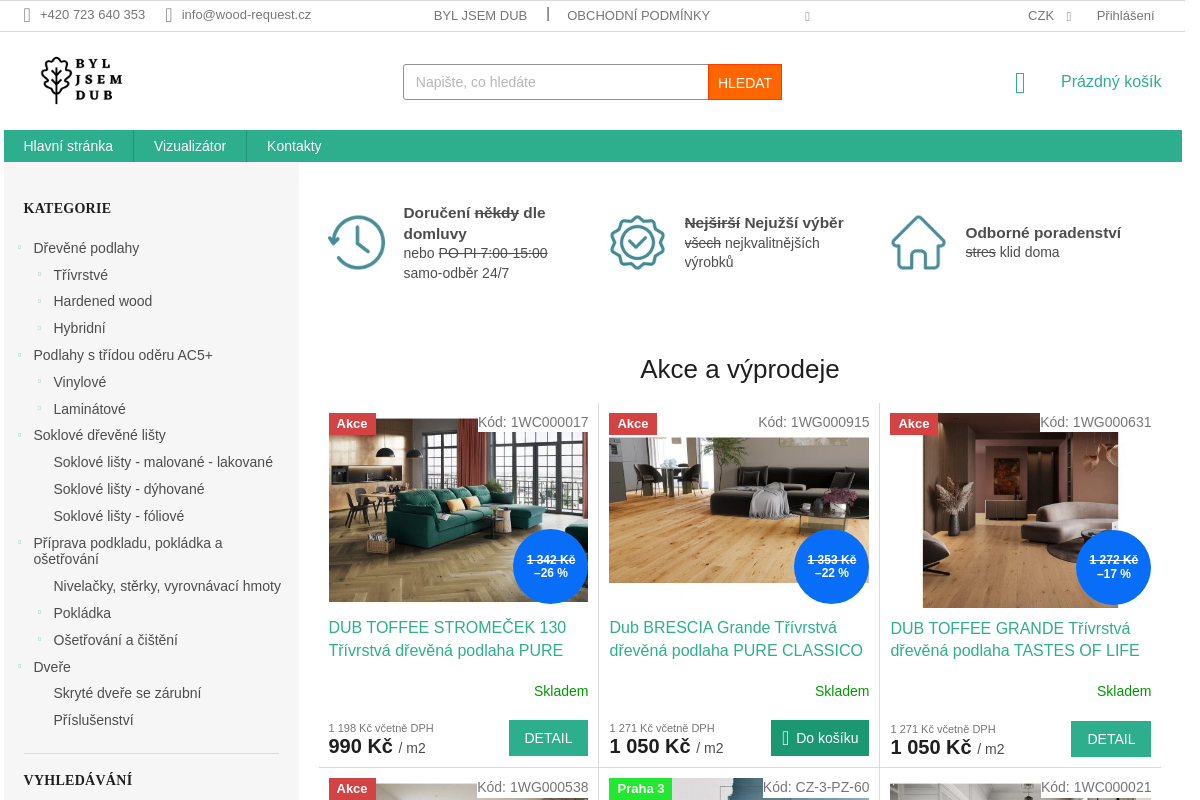Screen dimensions: 1200x800
Task: Select the Pokládka subcategory
Action: [82, 613]
